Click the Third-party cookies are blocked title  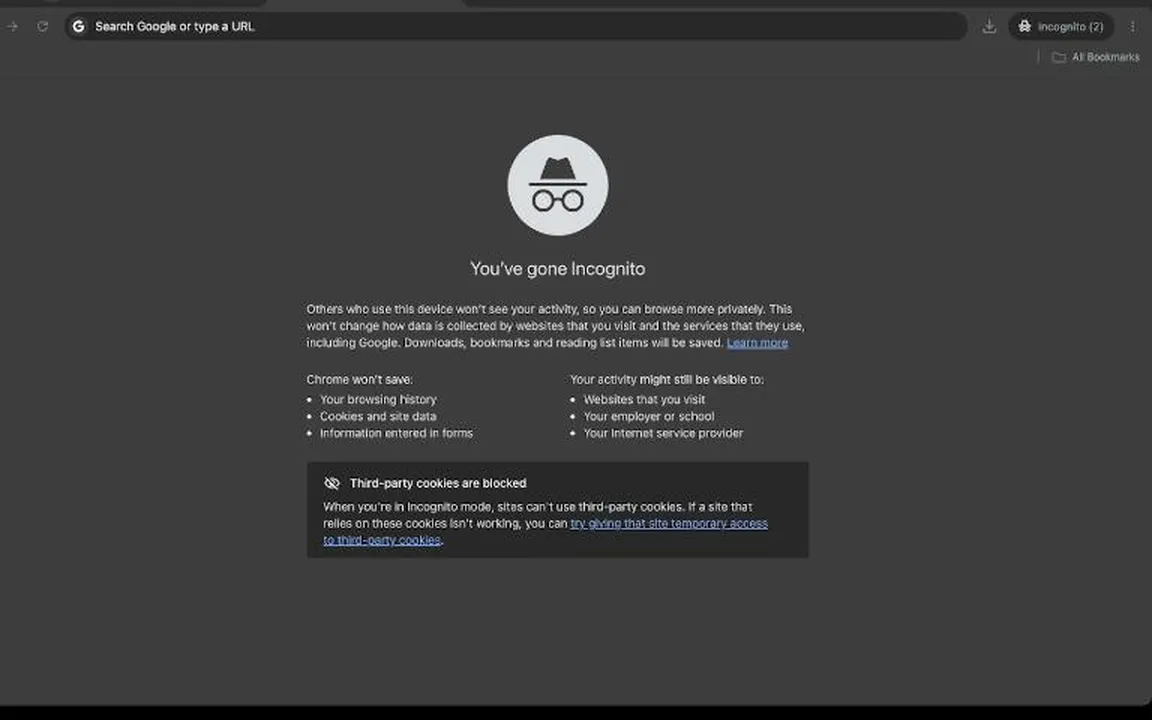(438, 483)
